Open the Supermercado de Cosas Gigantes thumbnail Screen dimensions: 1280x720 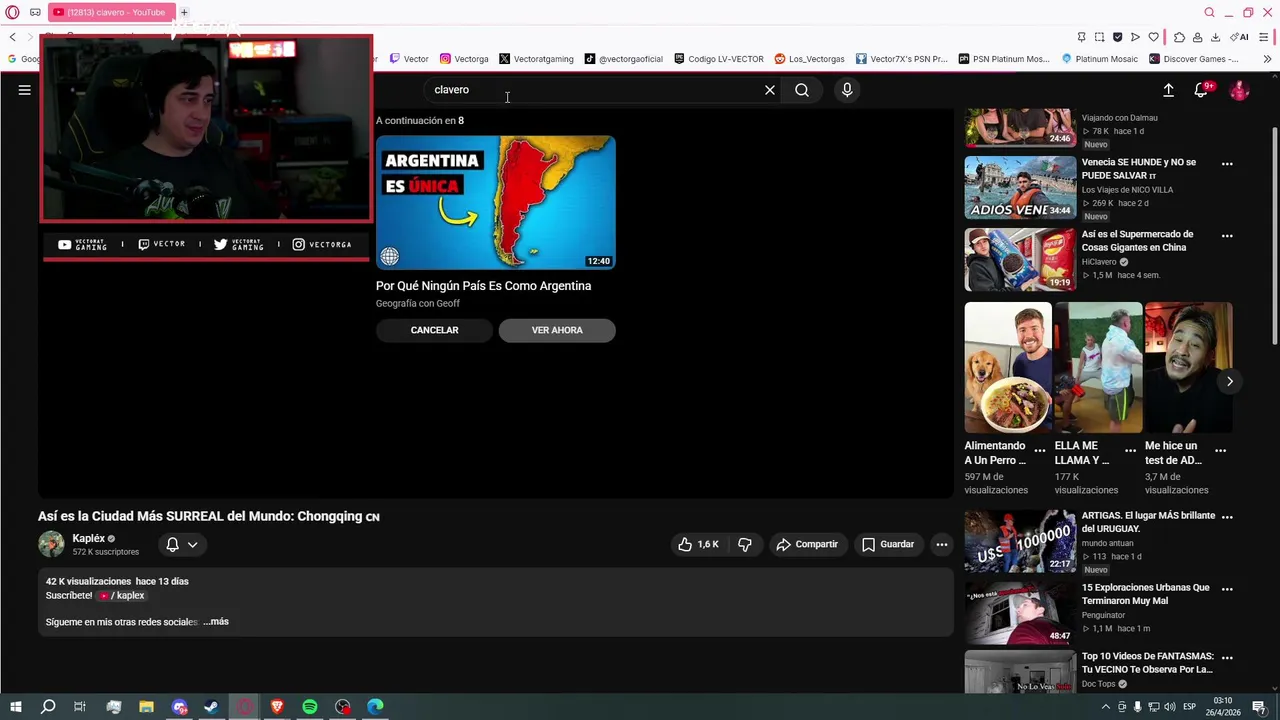(1020, 259)
